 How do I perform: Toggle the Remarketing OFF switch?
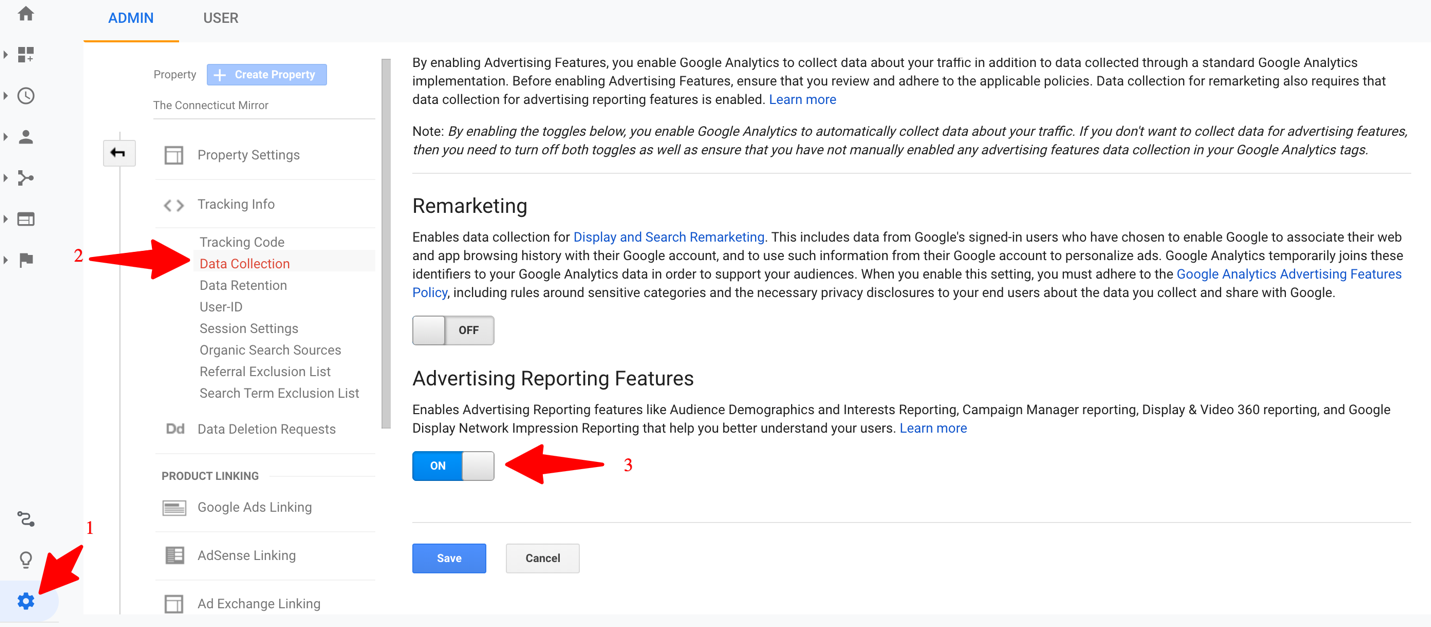(x=453, y=330)
